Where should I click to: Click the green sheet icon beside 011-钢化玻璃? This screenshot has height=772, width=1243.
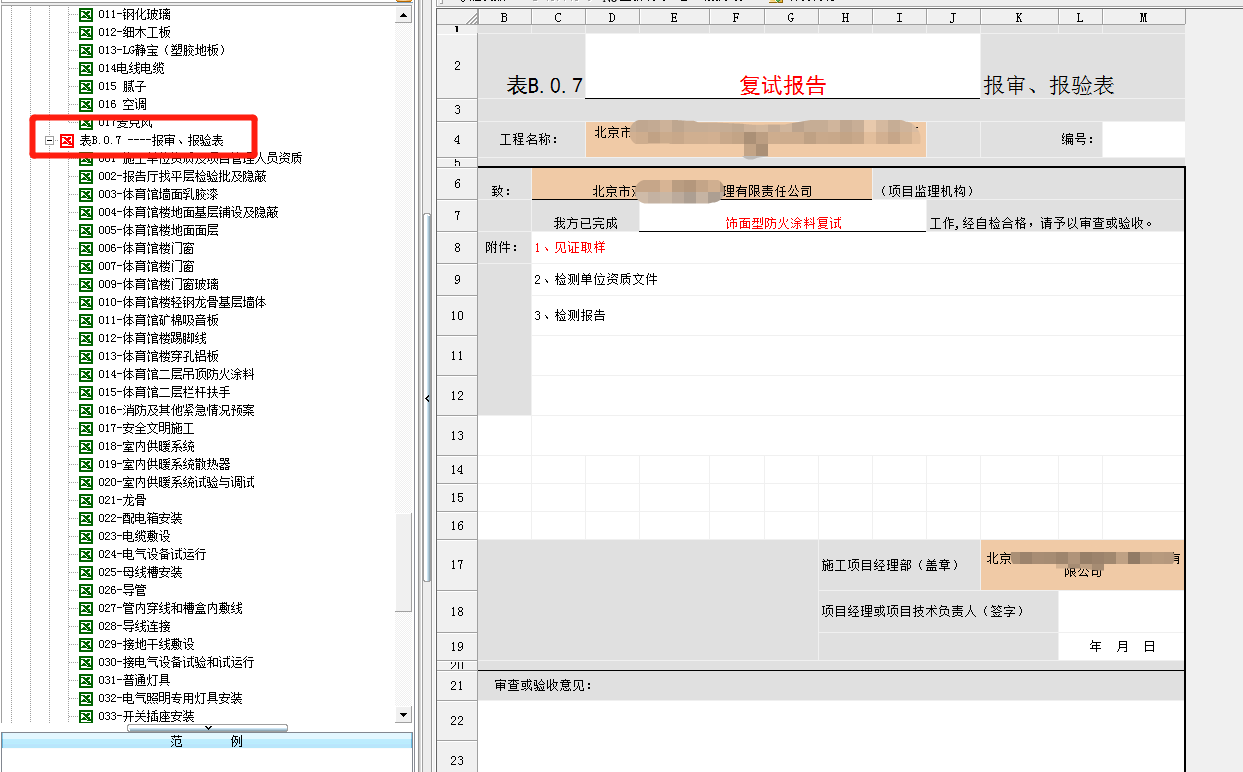(86, 14)
